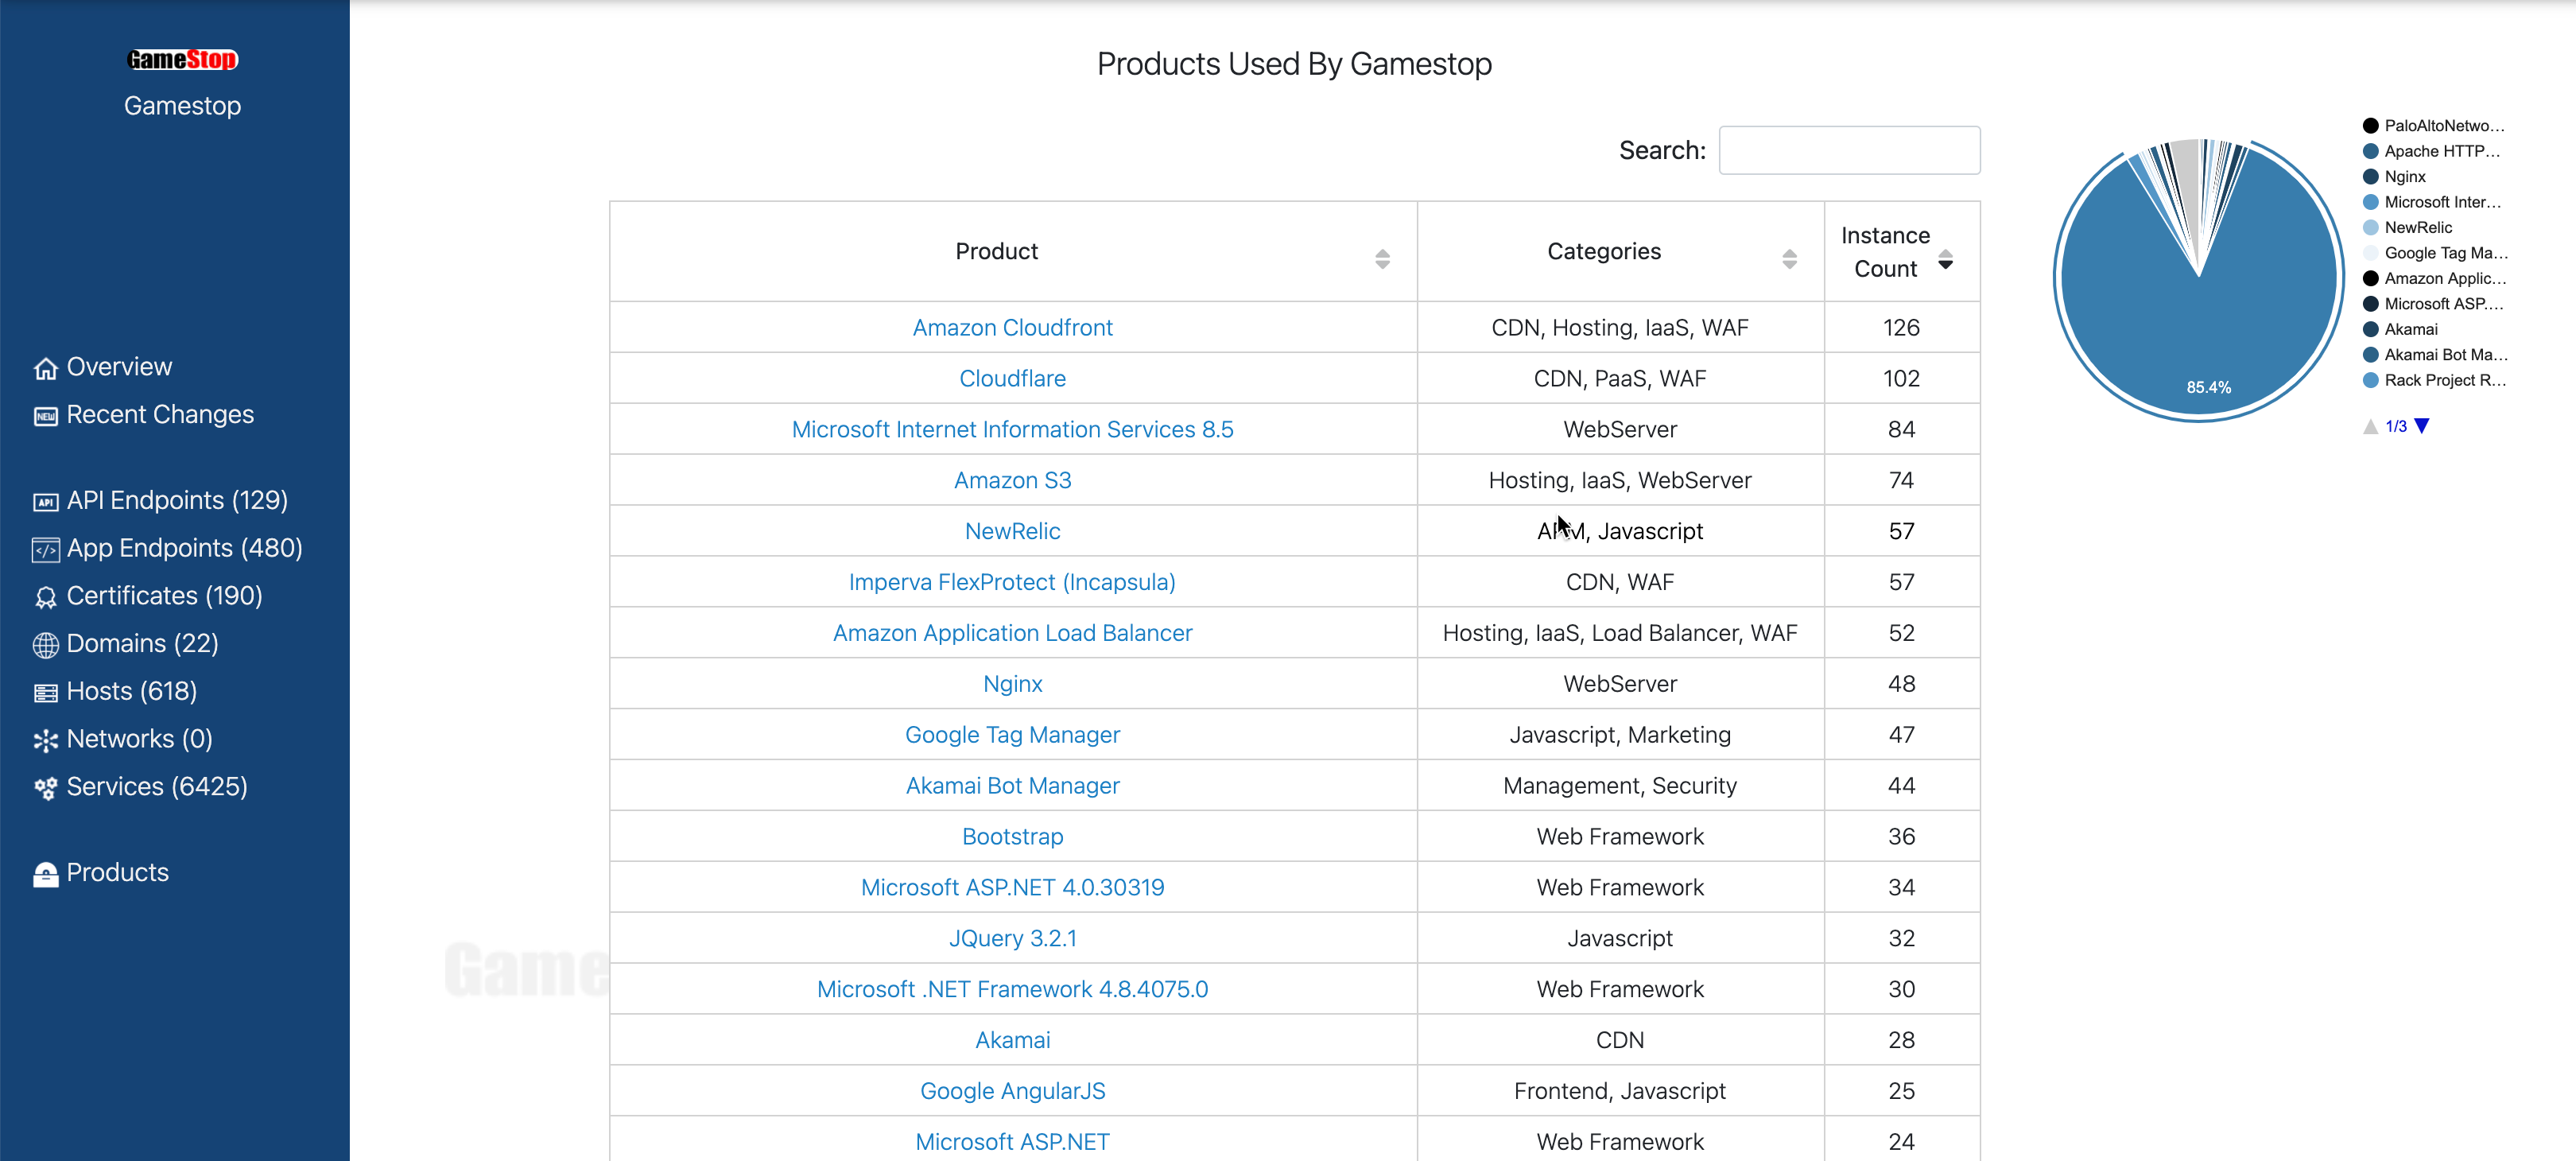Toggle Amazon Applic… legend swatch
Viewport: 2576px width, 1161px height.
pos(2370,279)
